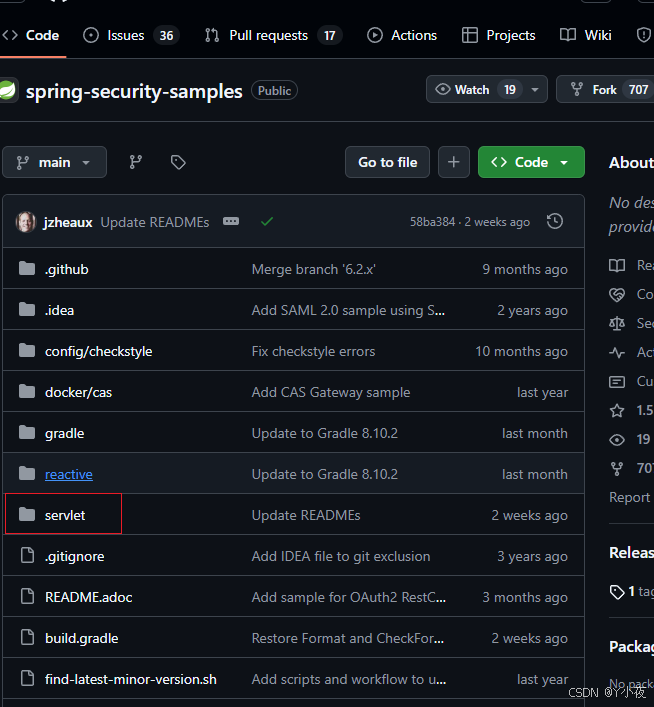Viewport: 654px width, 707px height.
Task: Click folder icon for reactive row
Action: pos(27,474)
